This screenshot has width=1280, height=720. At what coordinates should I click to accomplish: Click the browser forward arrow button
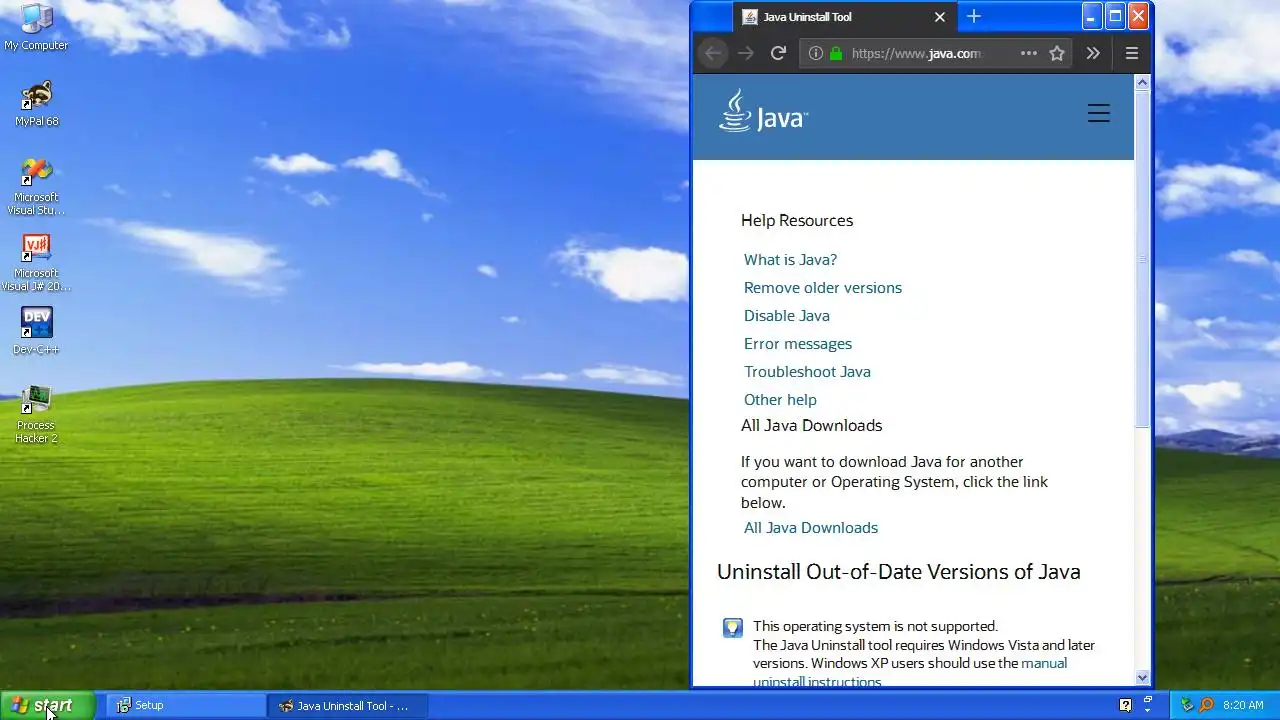tap(746, 53)
